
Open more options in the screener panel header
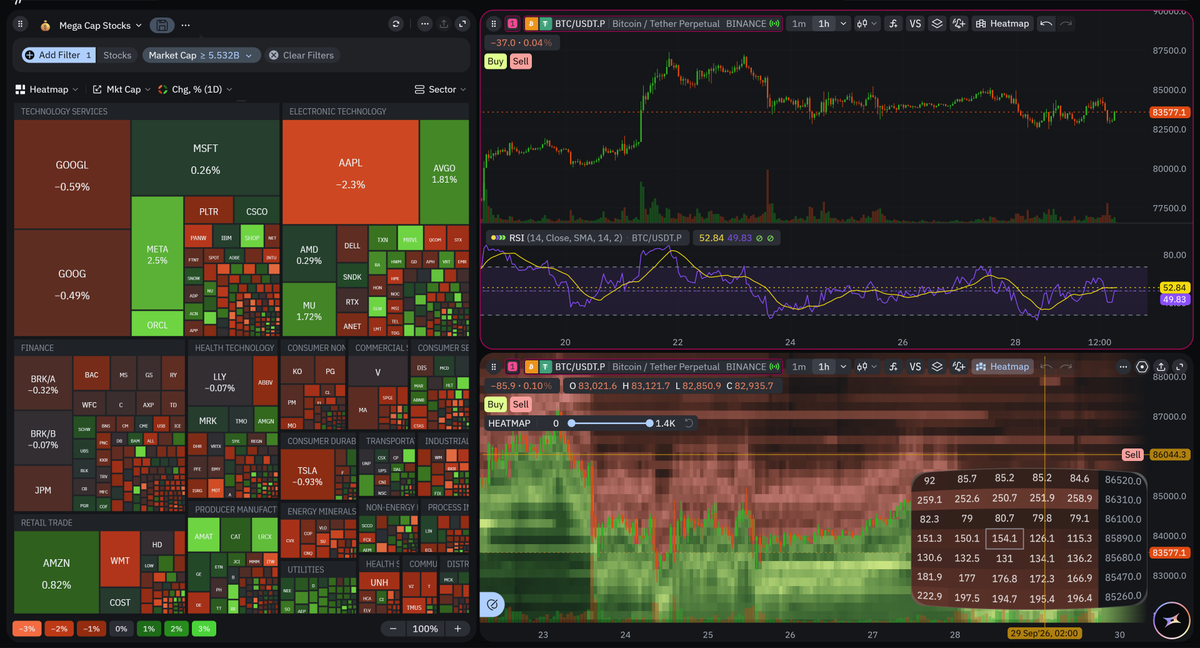(x=424, y=24)
